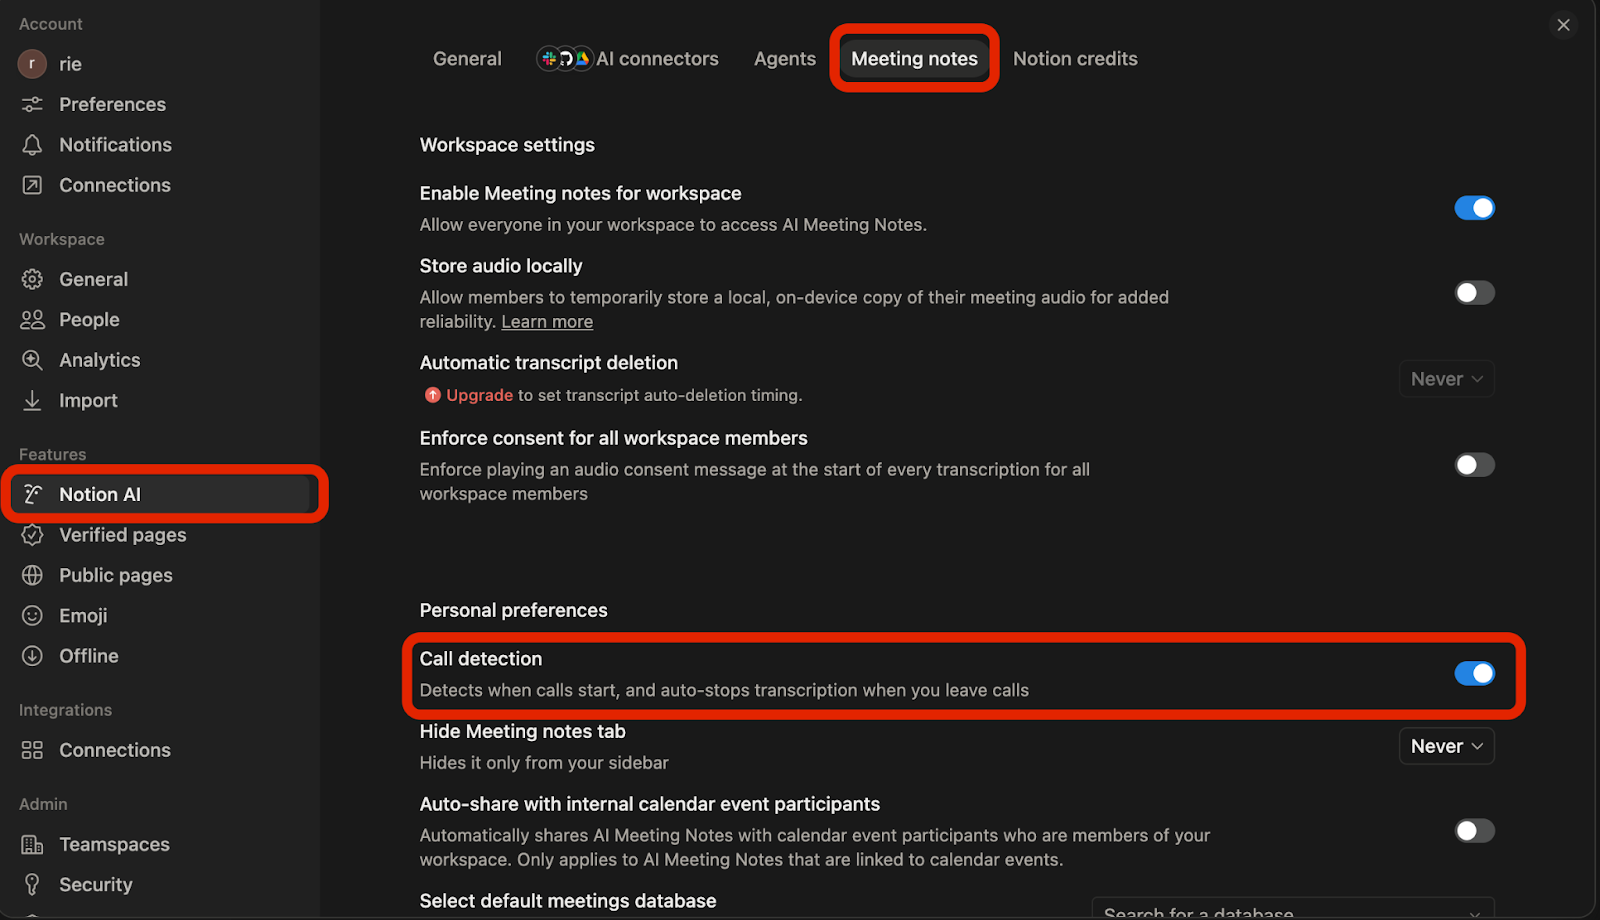
Task: Switch to the Agents tab
Action: tap(784, 58)
